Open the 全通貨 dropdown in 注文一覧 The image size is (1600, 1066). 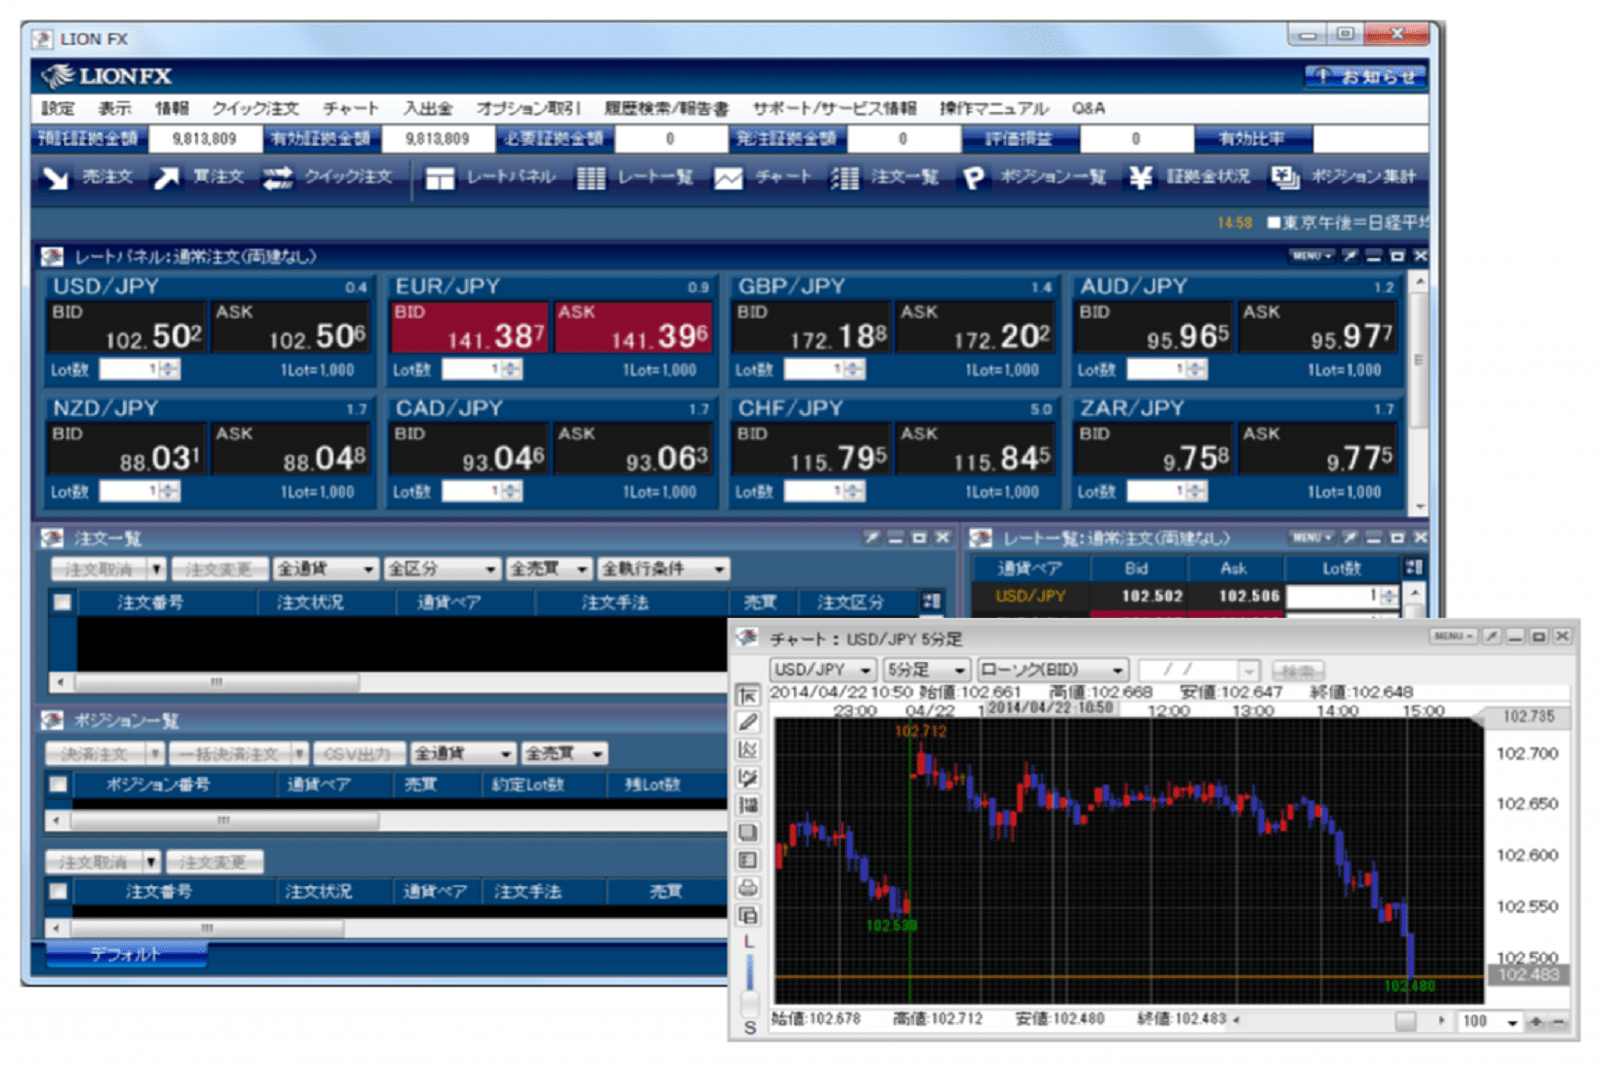(x=325, y=569)
